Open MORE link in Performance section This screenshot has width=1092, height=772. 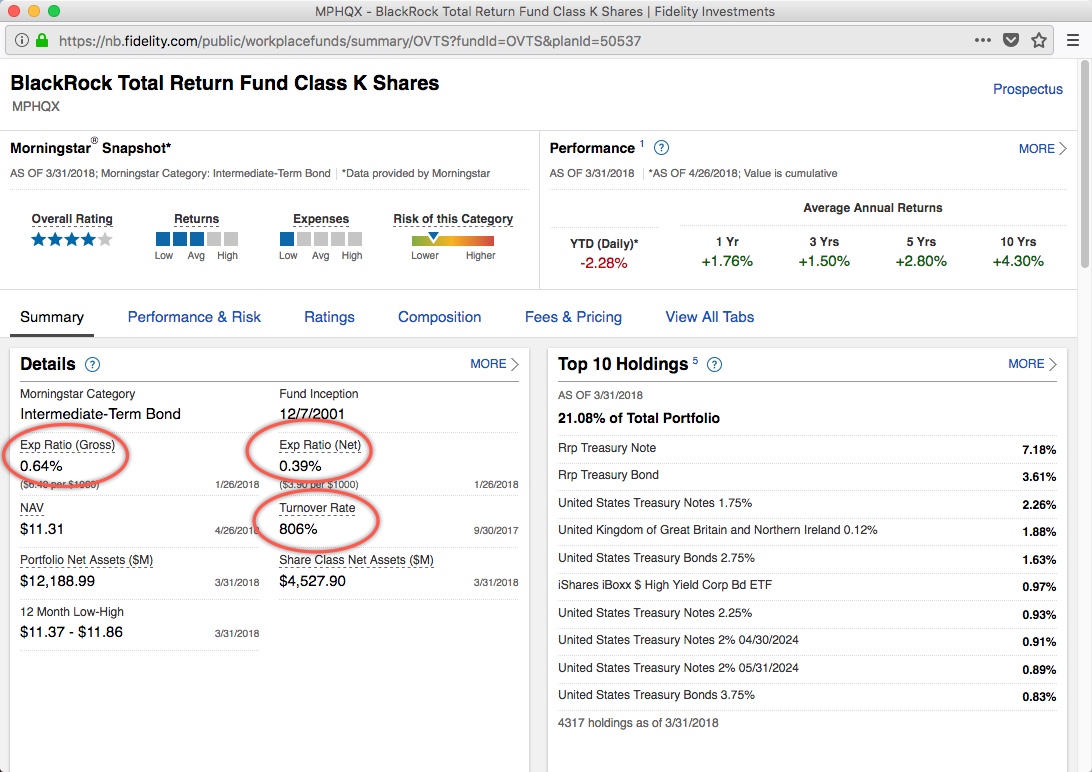point(1043,148)
